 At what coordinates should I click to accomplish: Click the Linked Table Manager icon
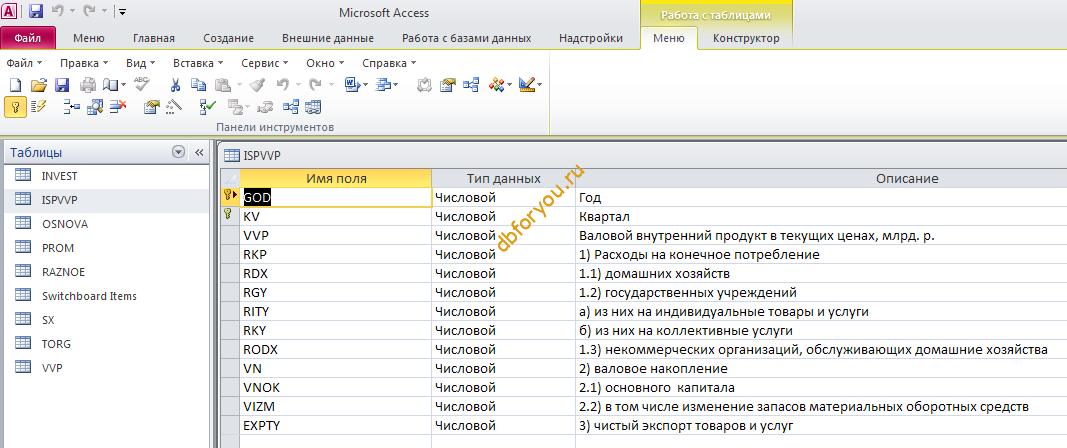[x=314, y=106]
